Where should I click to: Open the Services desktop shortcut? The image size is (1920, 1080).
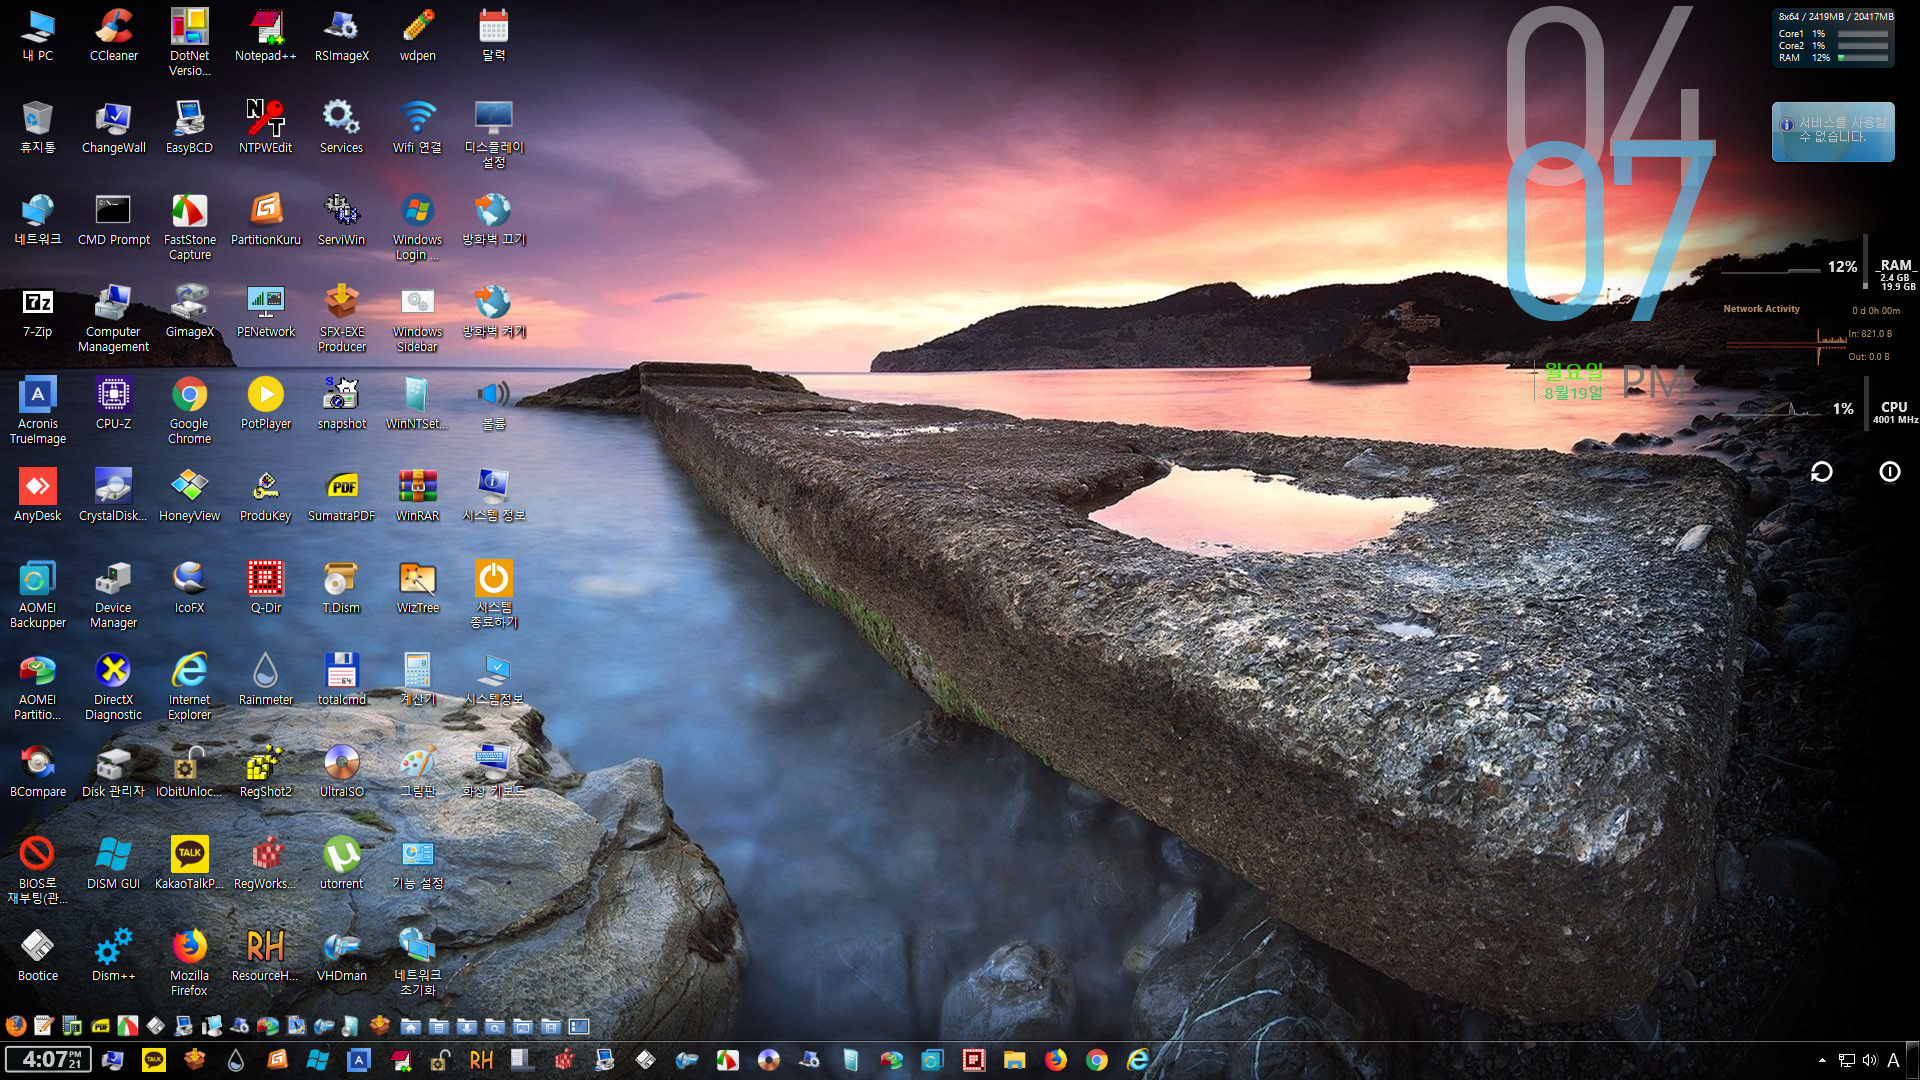click(x=342, y=128)
